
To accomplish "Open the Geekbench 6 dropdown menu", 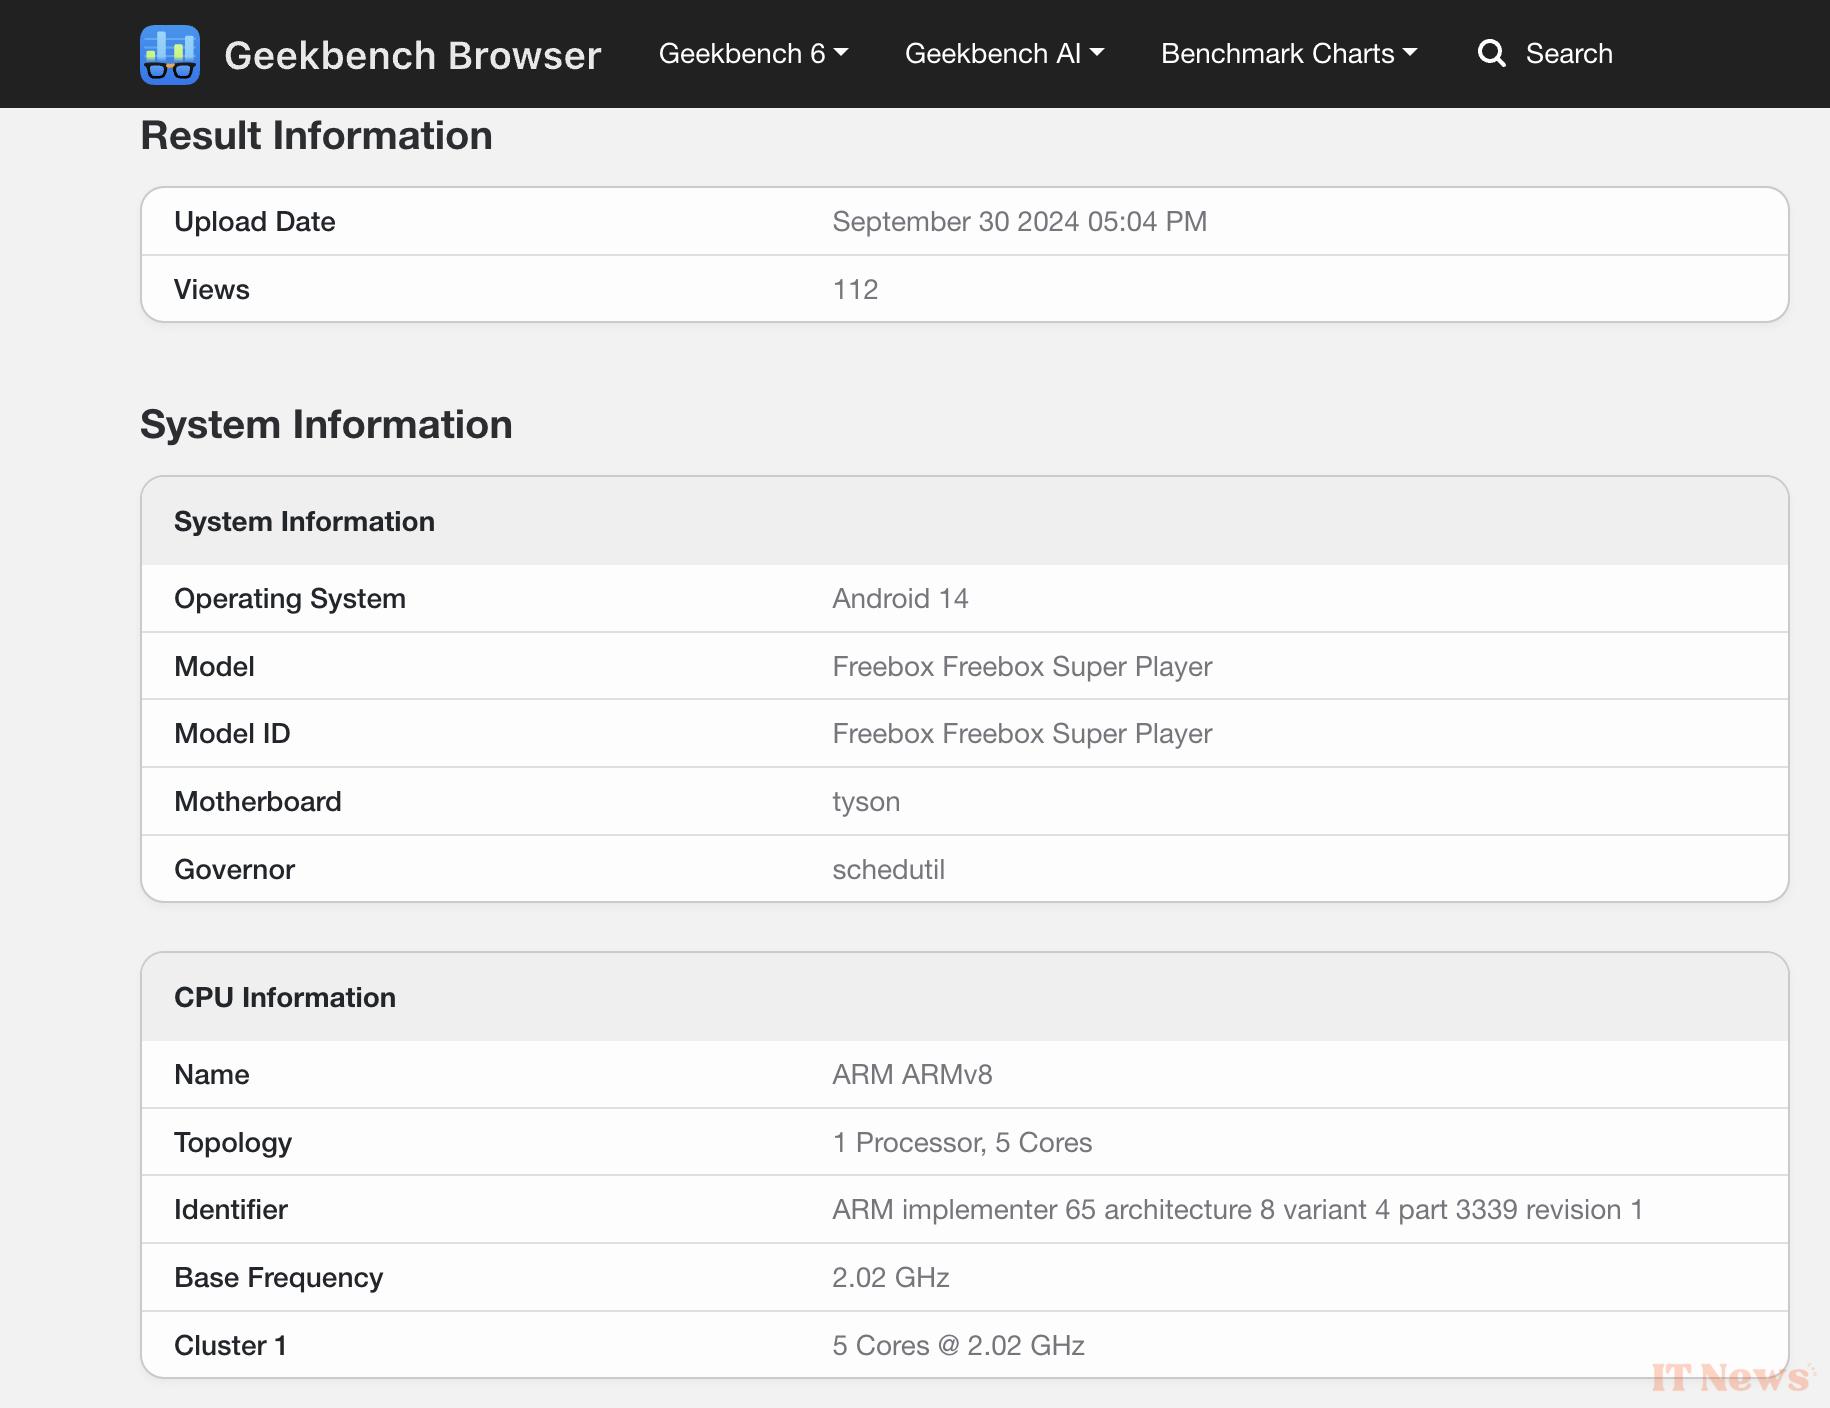I will click(x=752, y=54).
